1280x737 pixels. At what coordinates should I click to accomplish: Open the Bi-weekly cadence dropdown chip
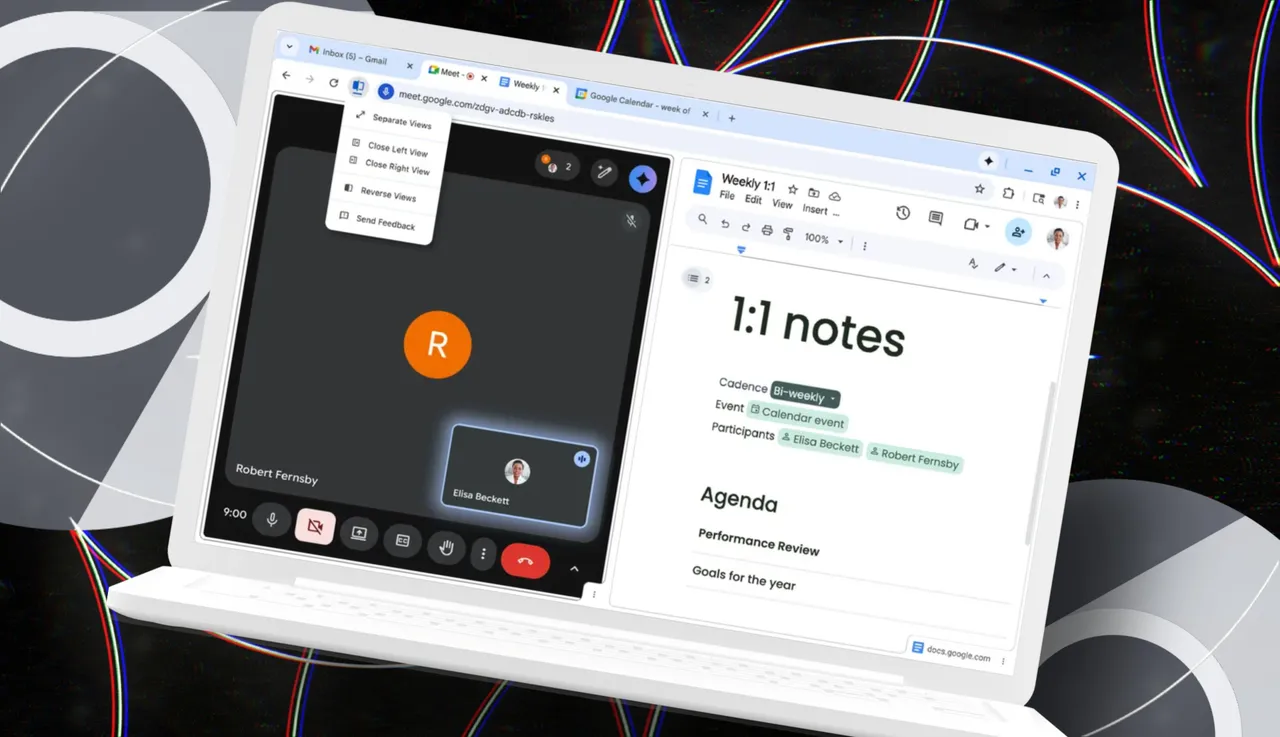(805, 395)
